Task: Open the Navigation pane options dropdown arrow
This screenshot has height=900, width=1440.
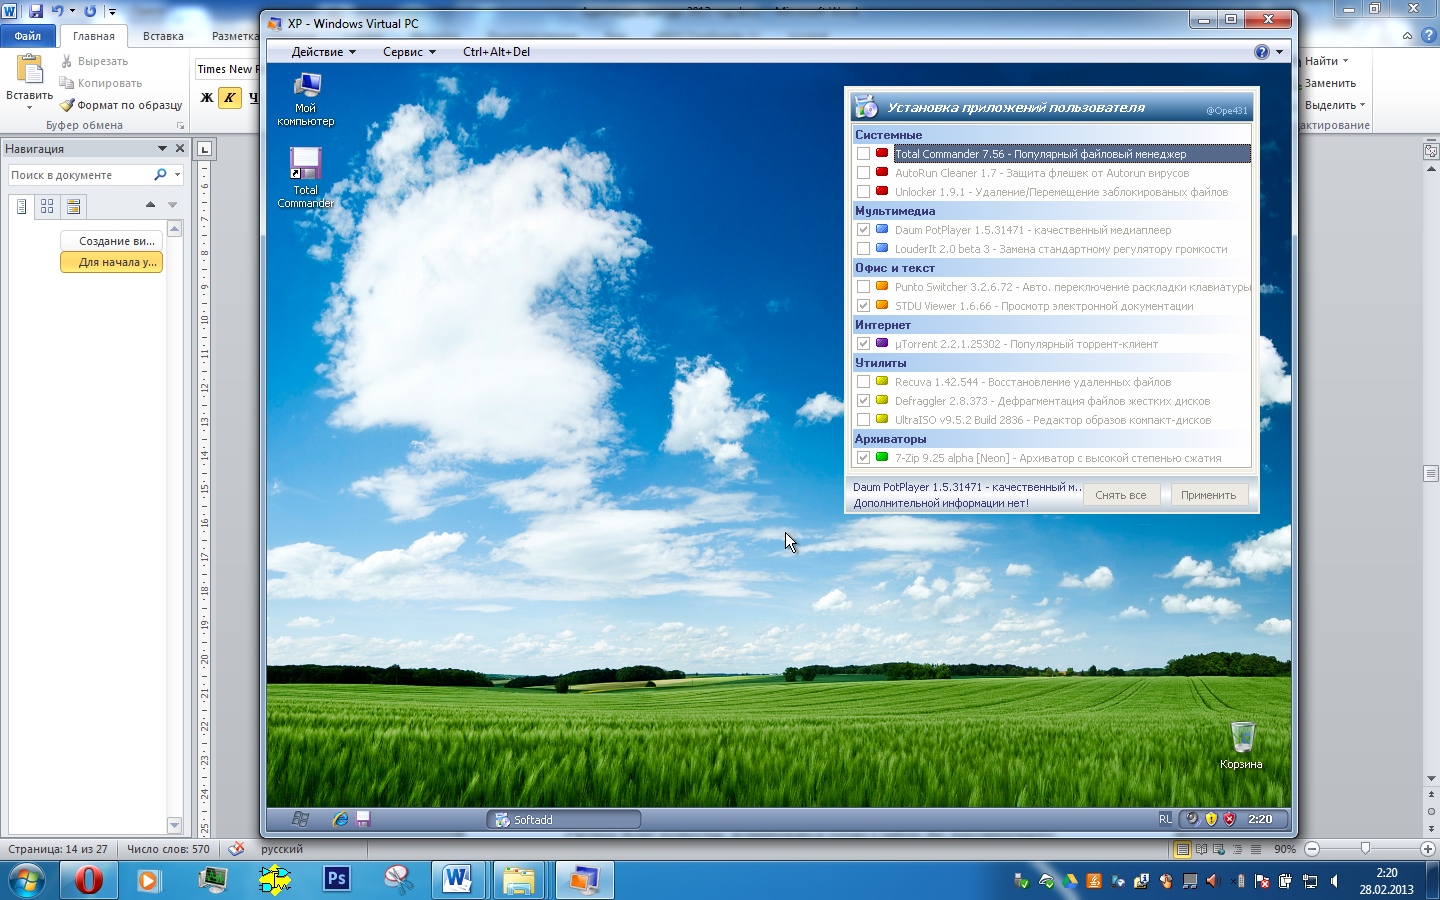Action: pos(162,148)
